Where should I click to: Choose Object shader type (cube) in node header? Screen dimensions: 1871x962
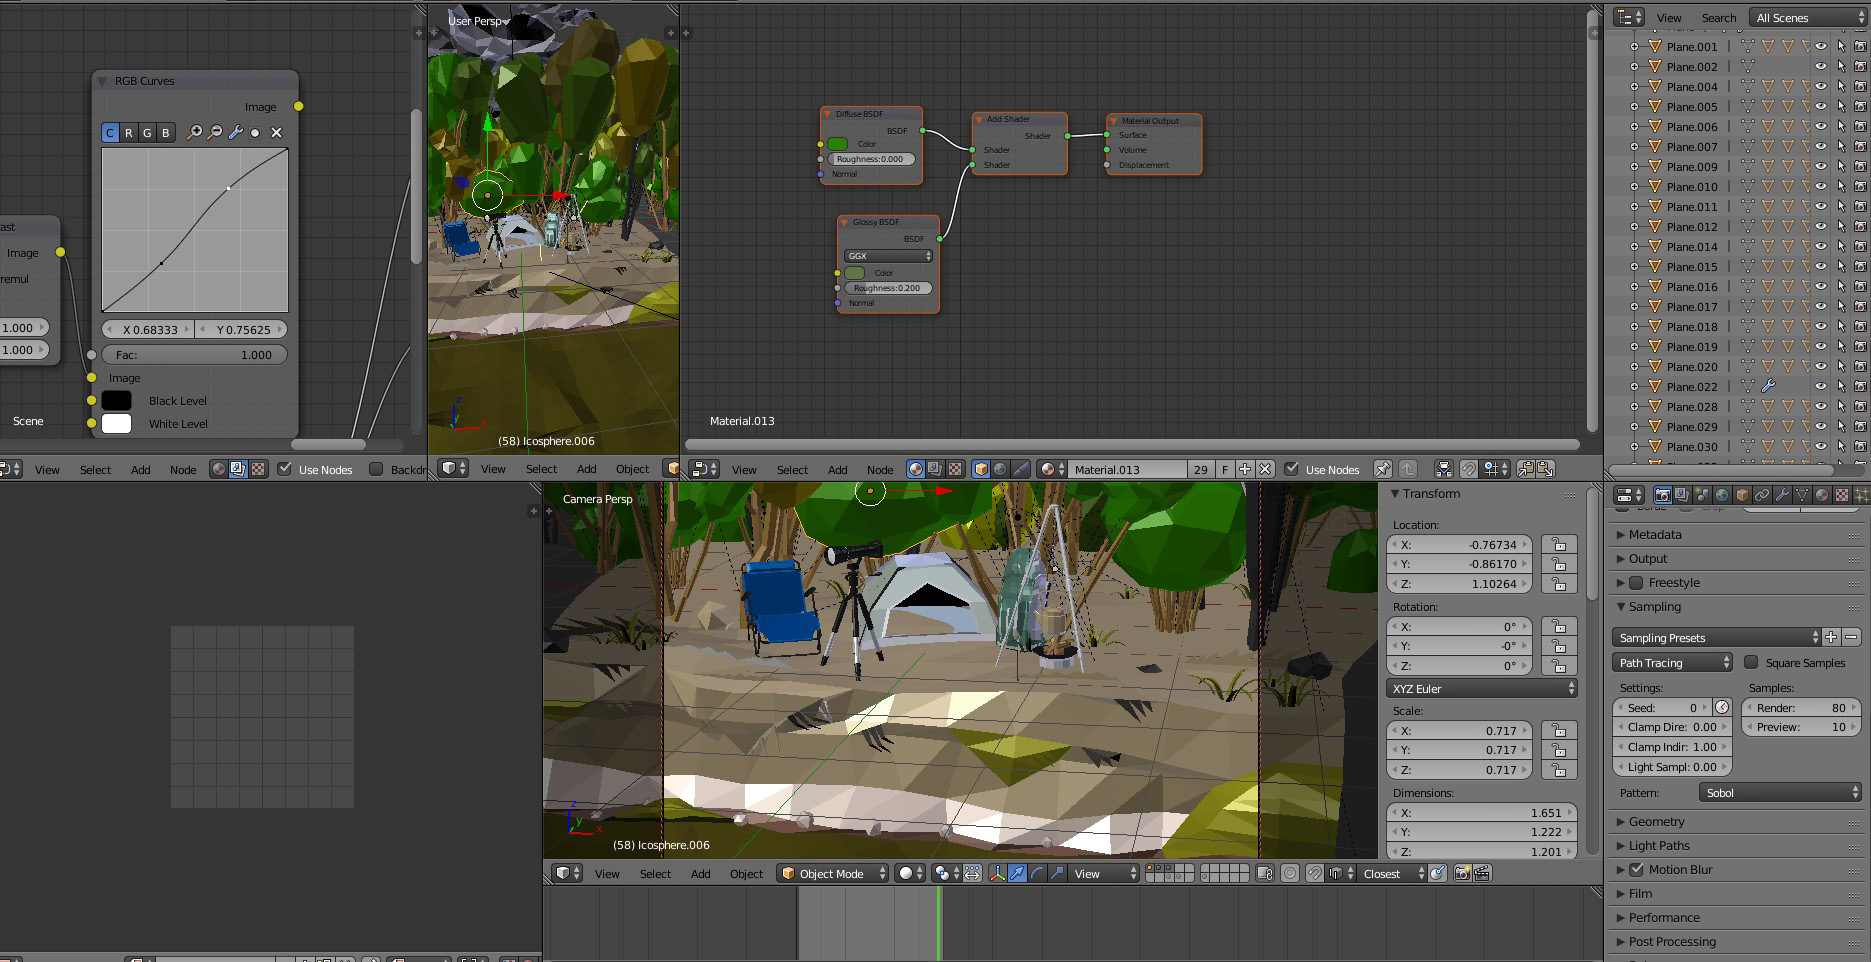(x=981, y=469)
